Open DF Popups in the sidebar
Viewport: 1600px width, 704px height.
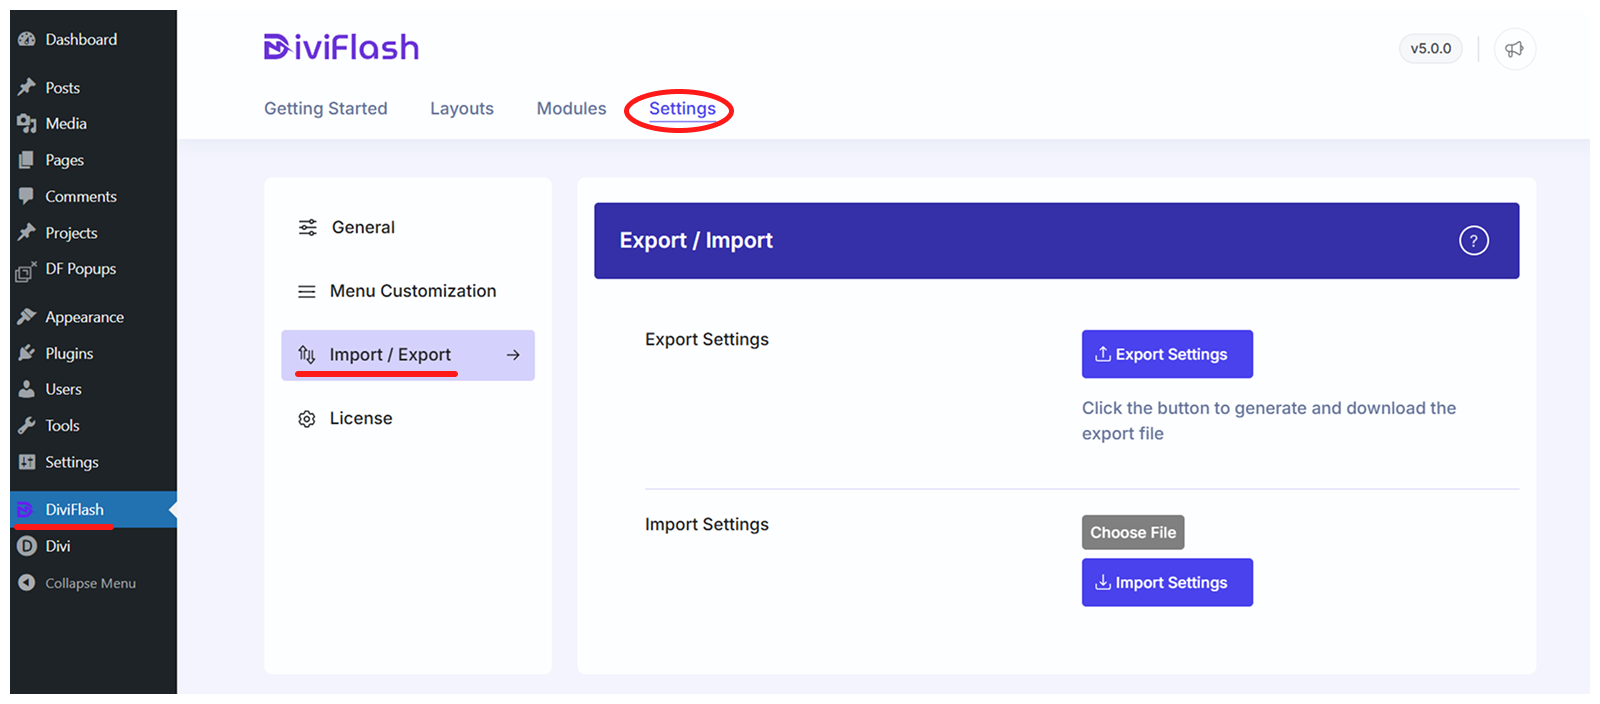pyautogui.click(x=80, y=269)
